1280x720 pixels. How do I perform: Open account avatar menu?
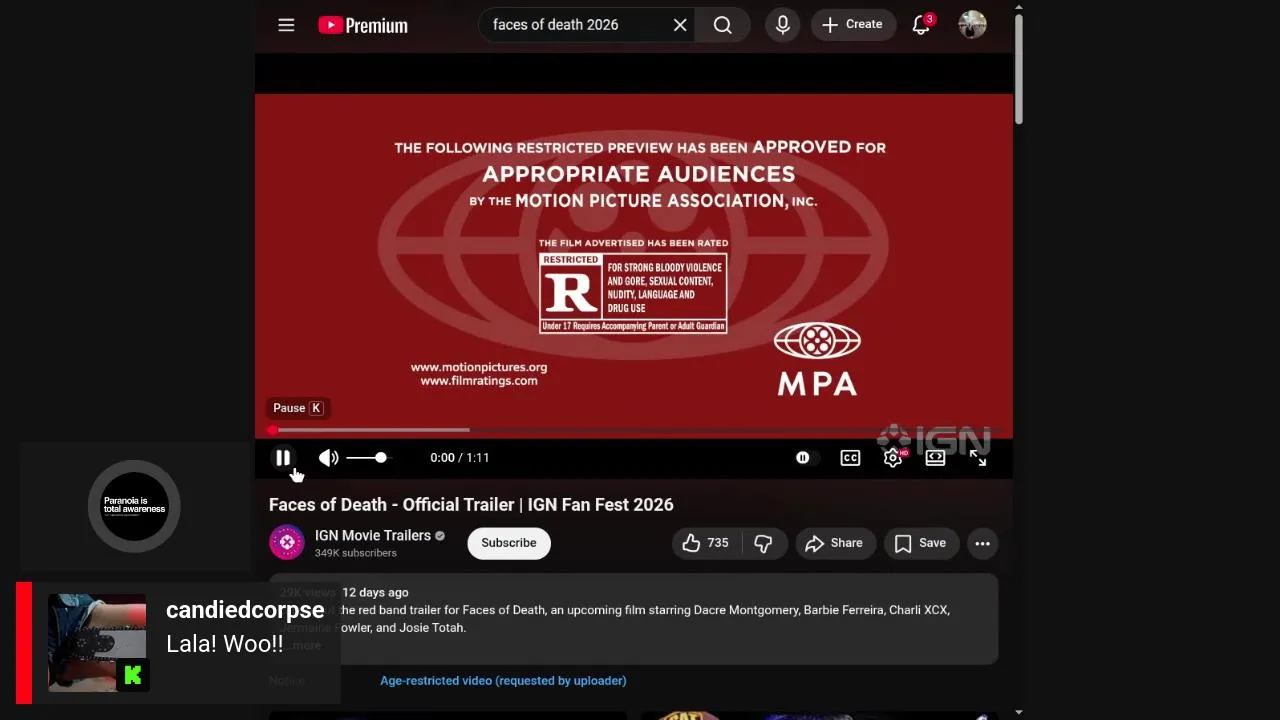[972, 25]
